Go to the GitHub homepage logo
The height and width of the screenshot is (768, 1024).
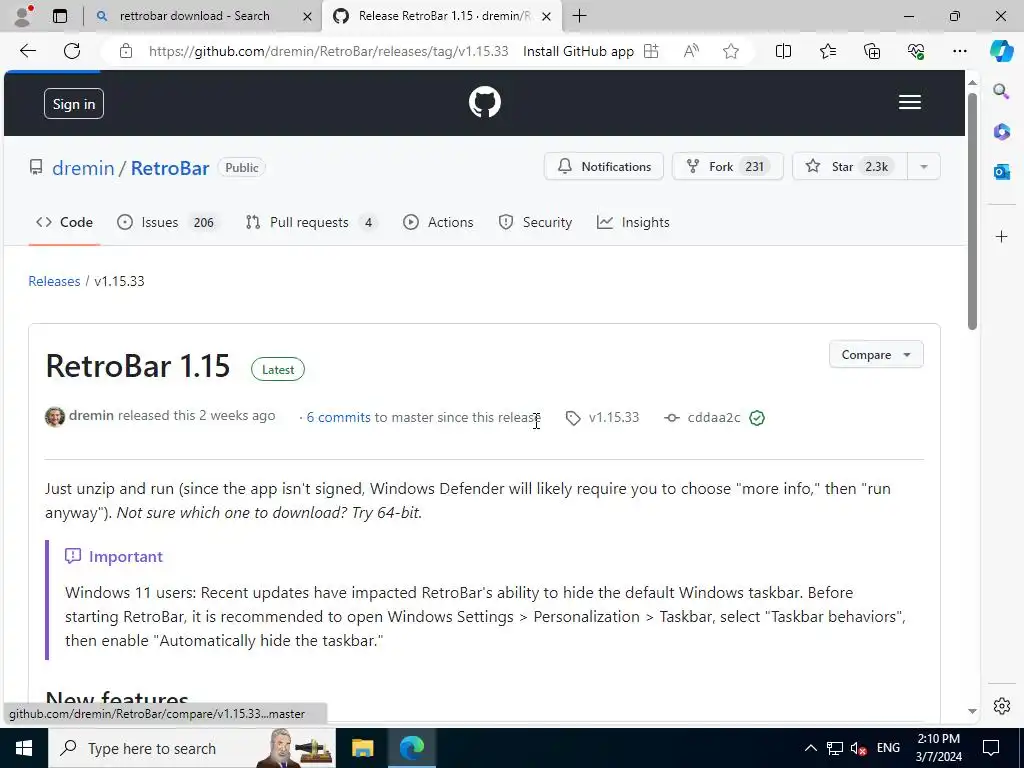tap(485, 103)
